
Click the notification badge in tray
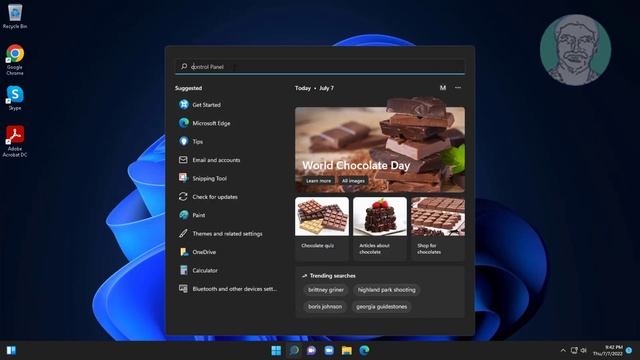(629, 350)
